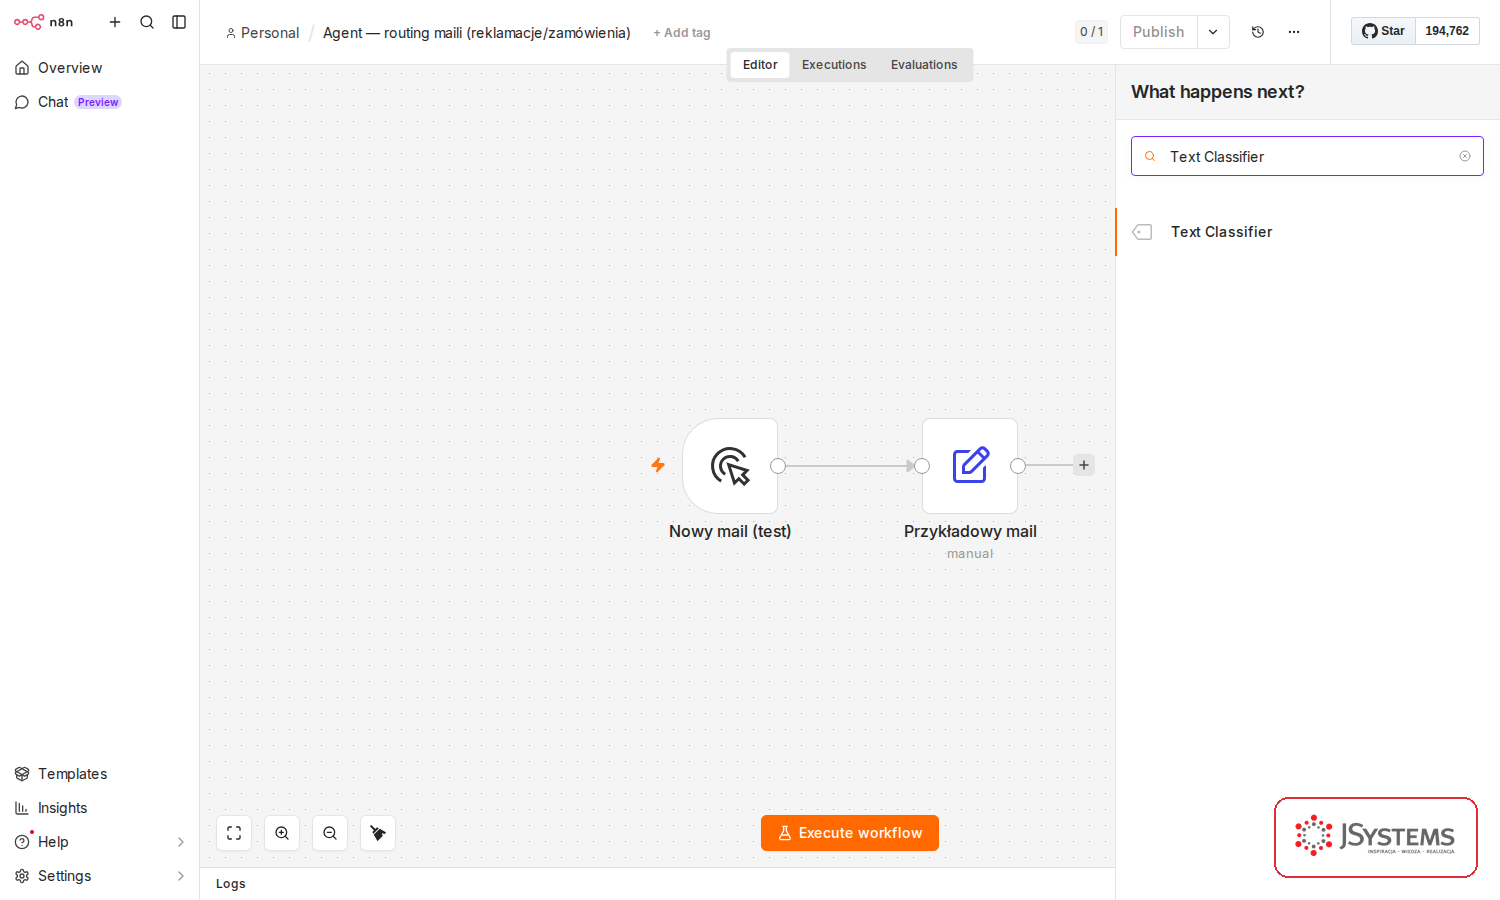Open Chat Preview page
The image size is (1500, 900).
99,102
